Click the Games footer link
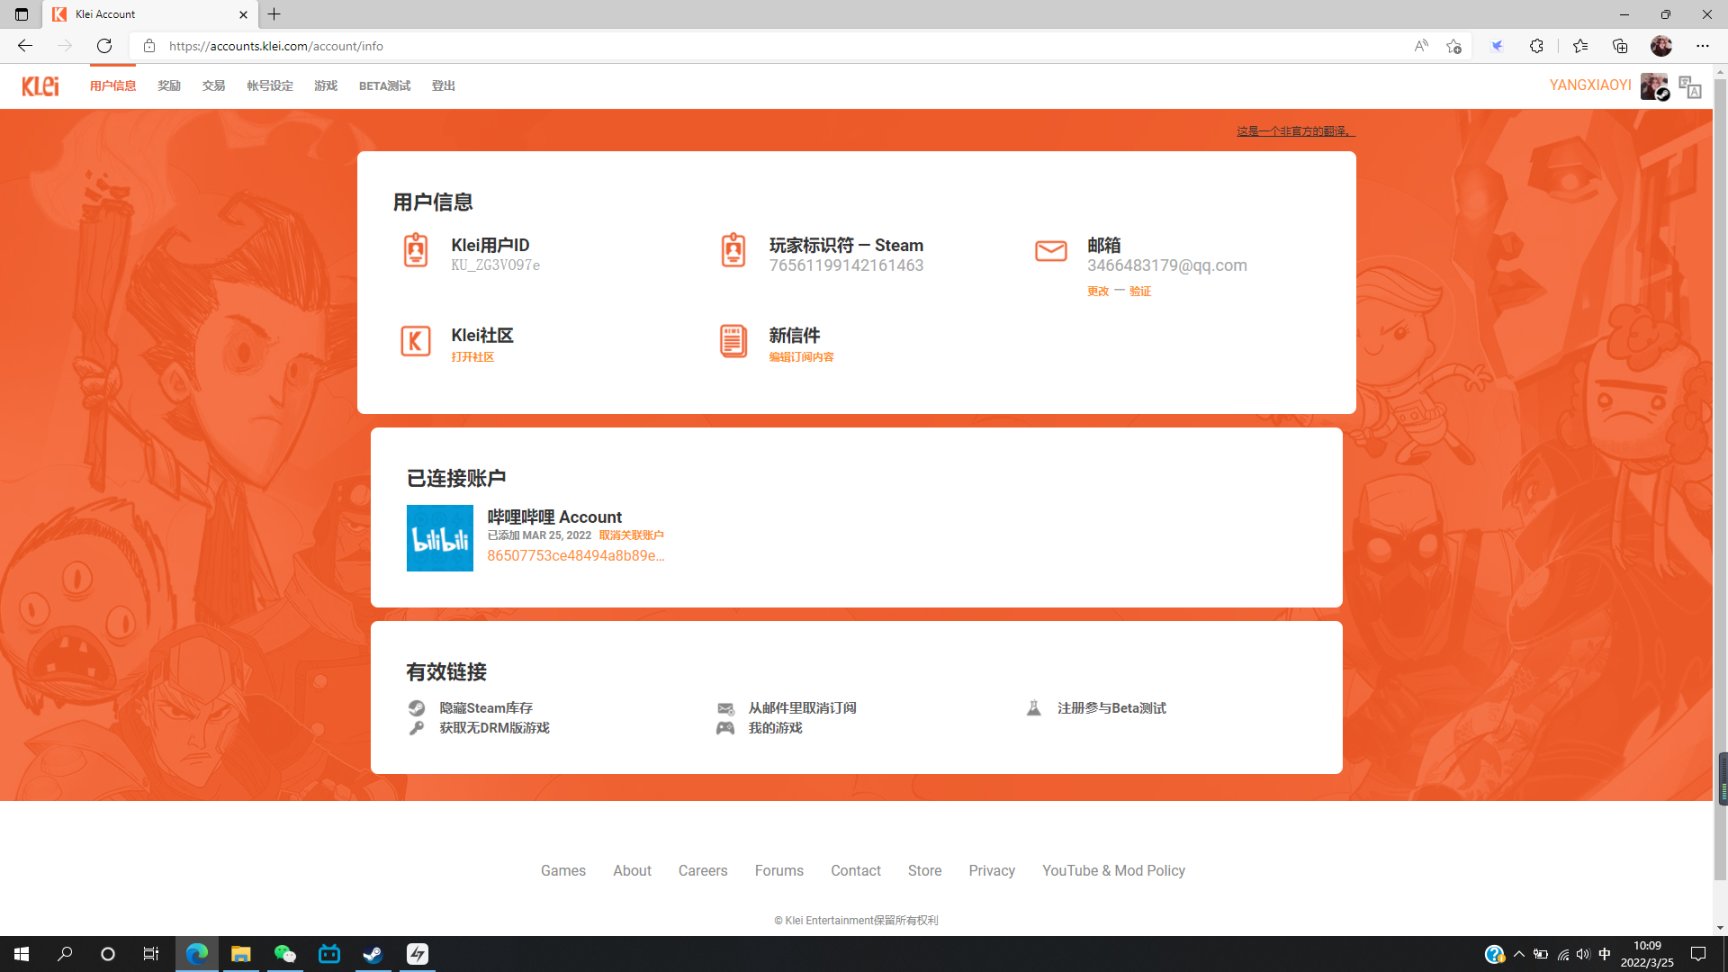Image resolution: width=1728 pixels, height=972 pixels. pyautogui.click(x=563, y=871)
